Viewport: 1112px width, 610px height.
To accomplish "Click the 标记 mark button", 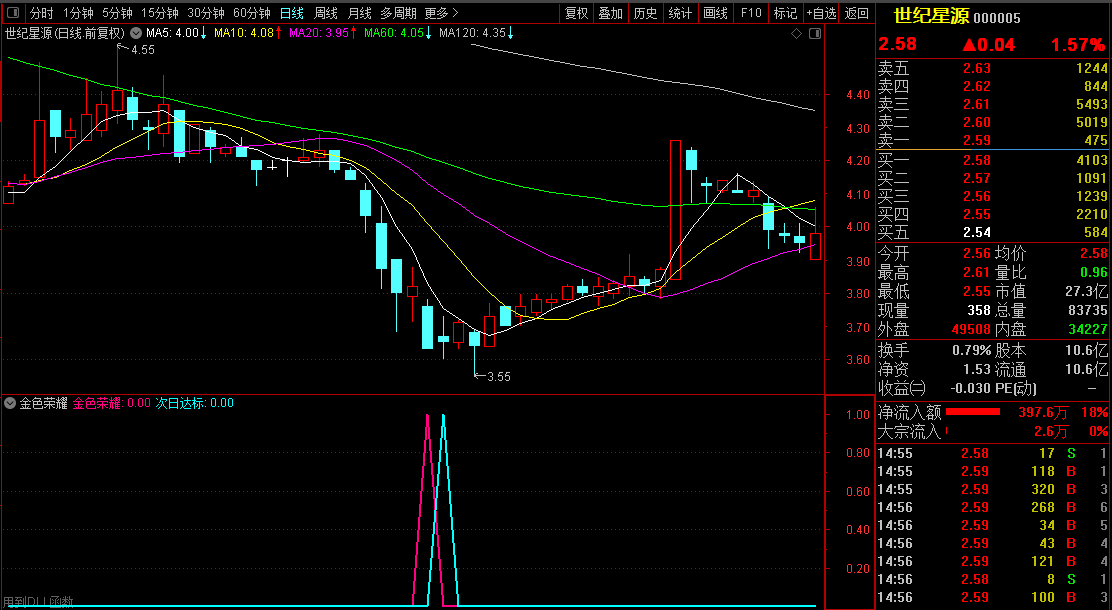I will 785,13.
